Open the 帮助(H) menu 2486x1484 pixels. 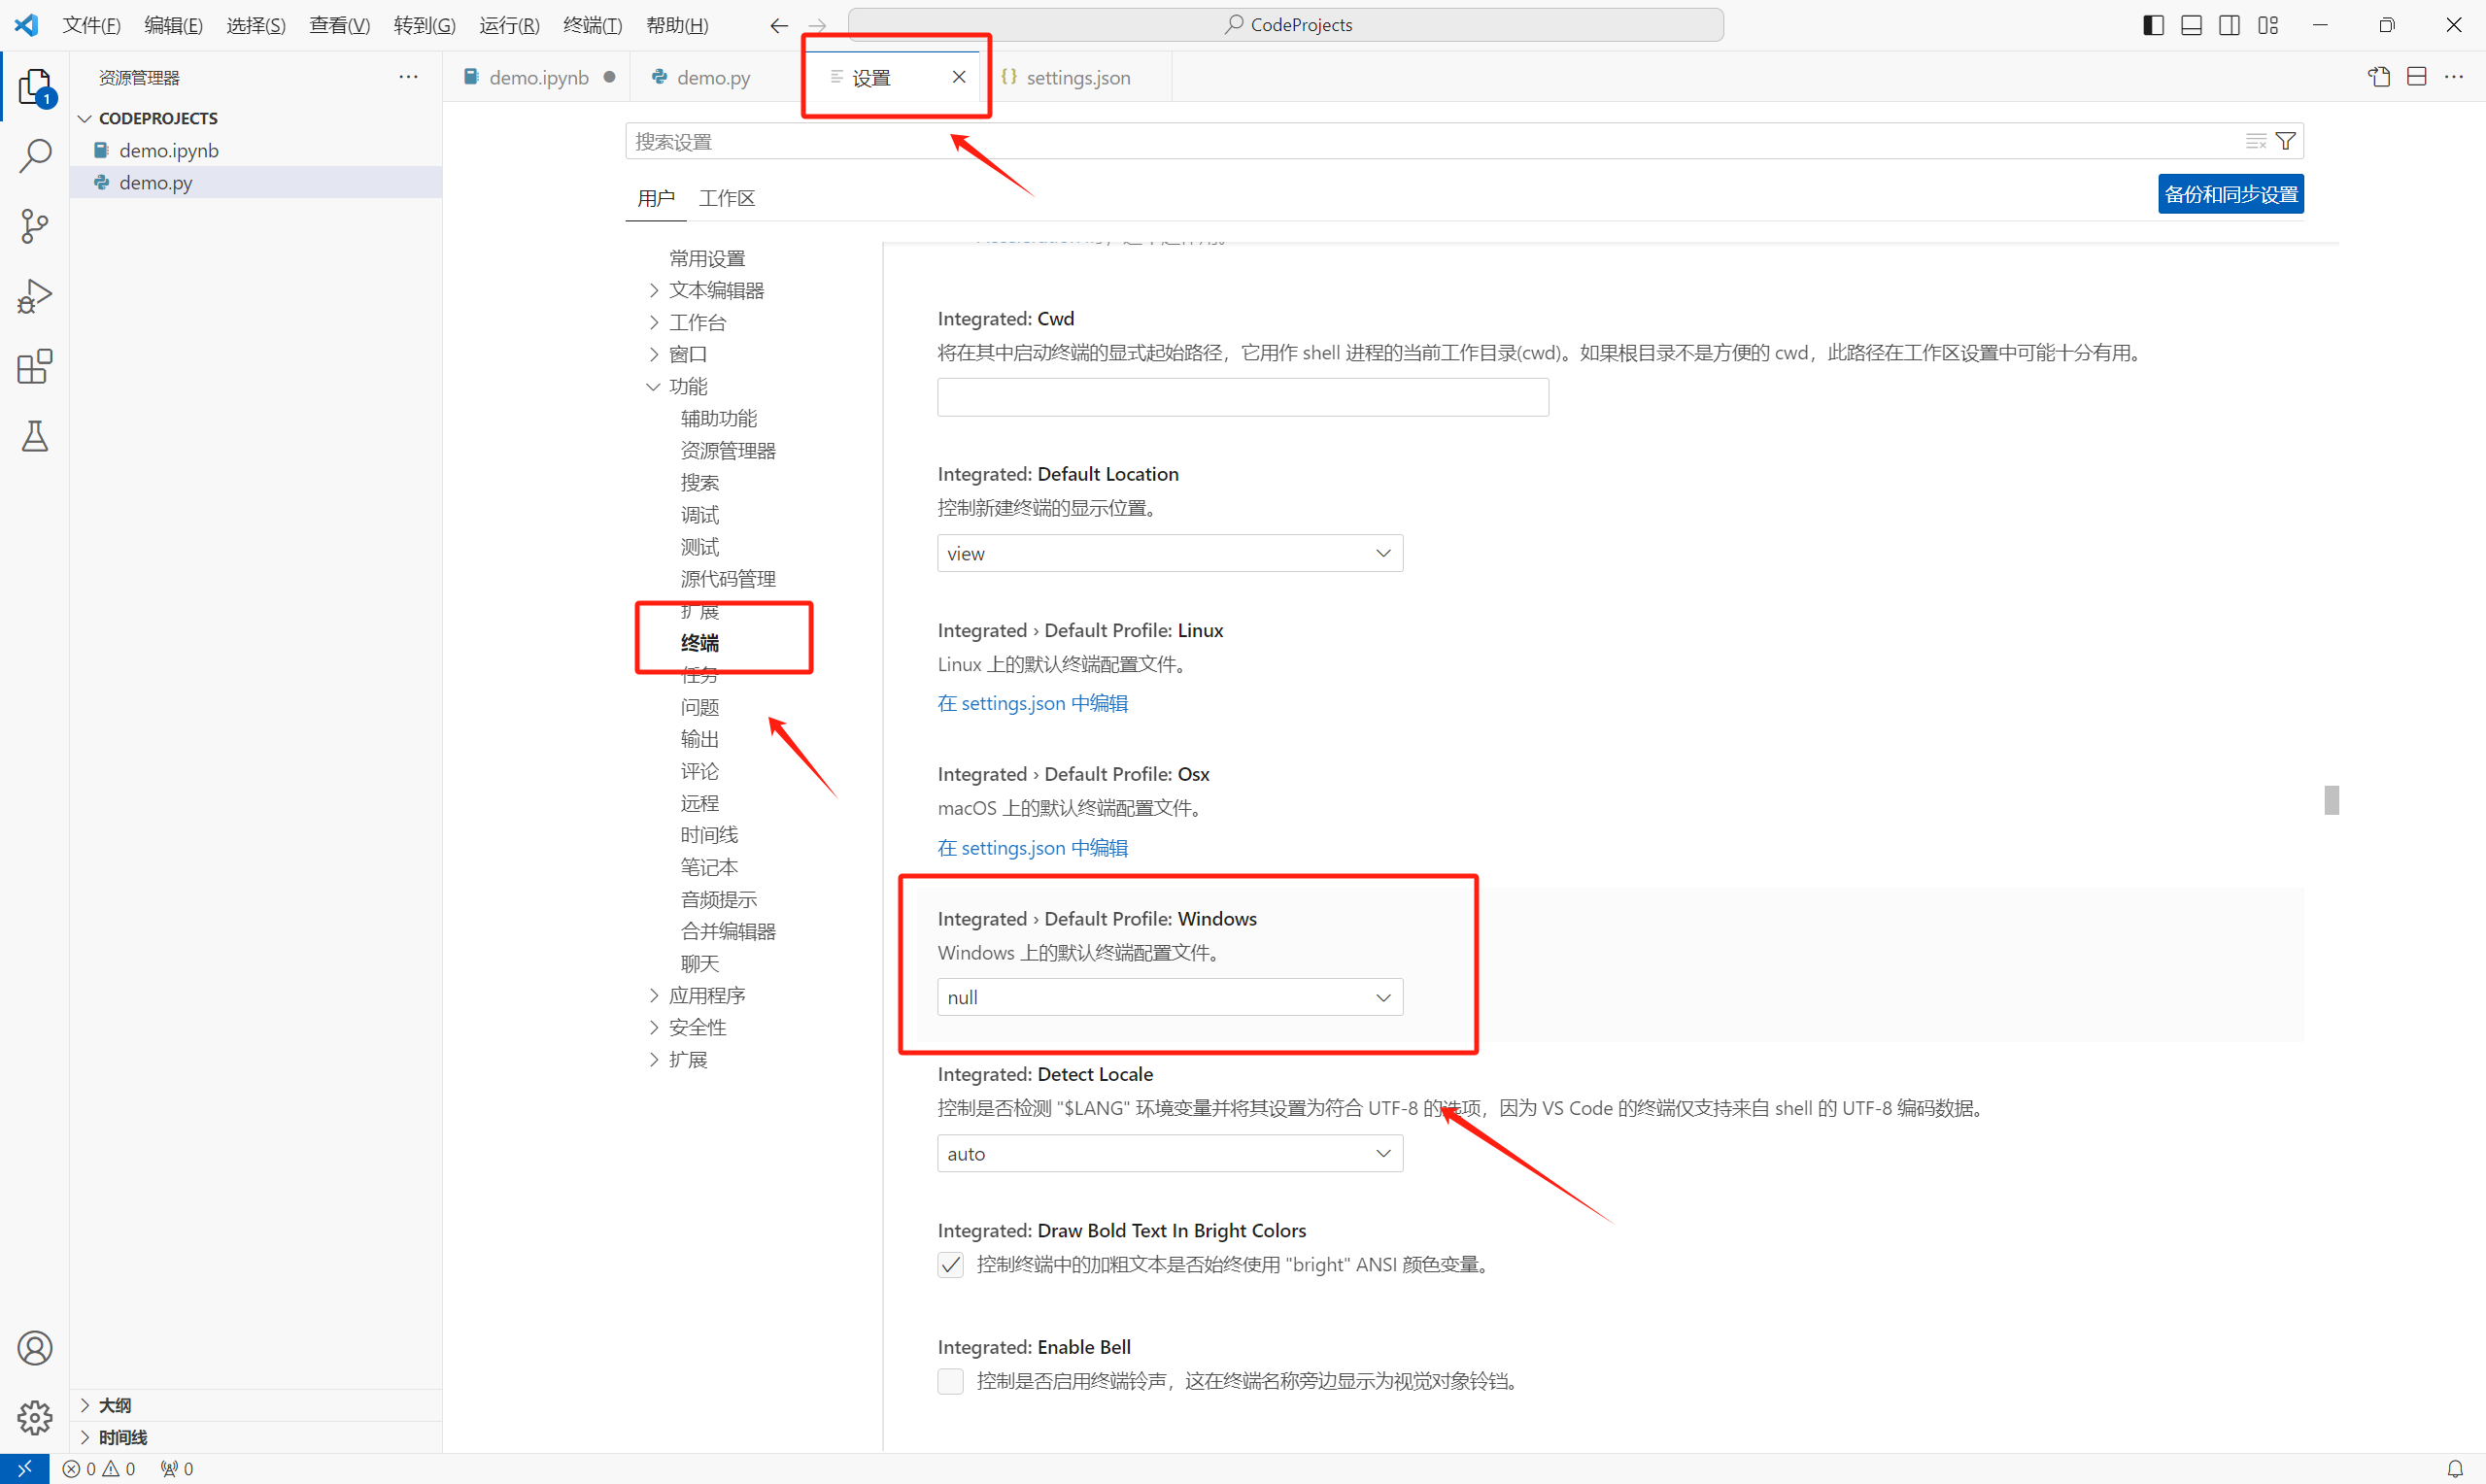(x=678, y=25)
